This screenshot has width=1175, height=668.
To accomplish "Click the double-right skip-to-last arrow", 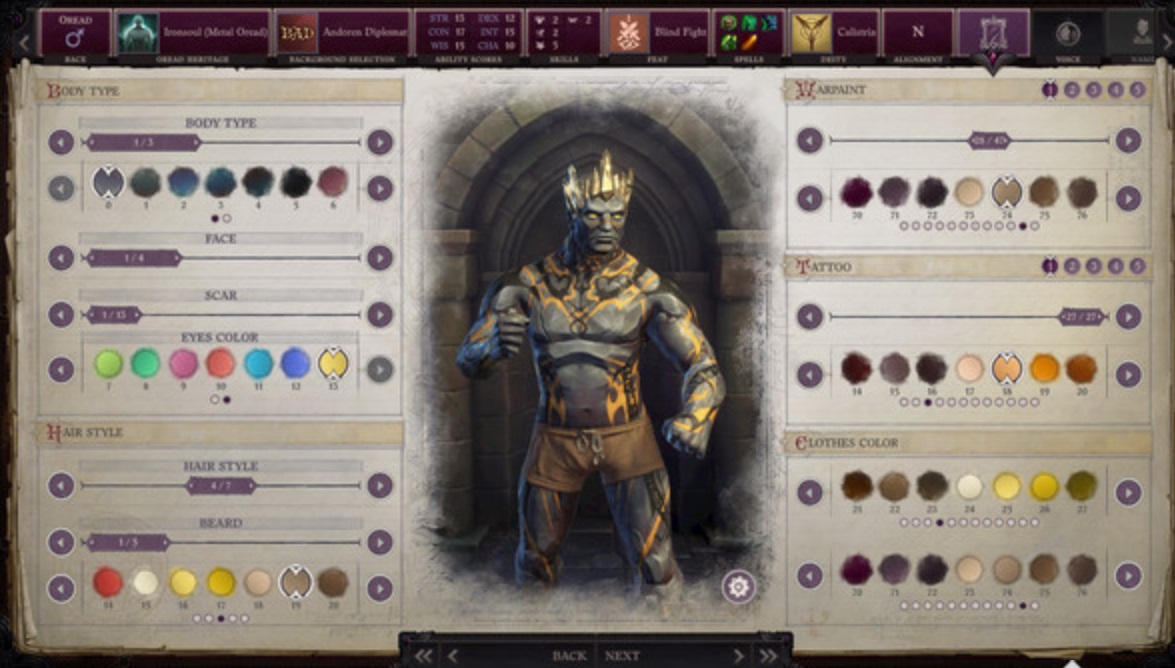I will coord(768,656).
